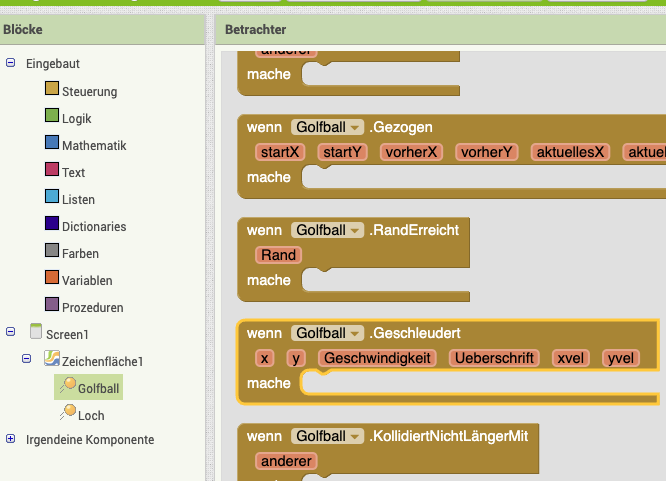
Task: Open the Listen blocks drawer
Action: point(79,199)
